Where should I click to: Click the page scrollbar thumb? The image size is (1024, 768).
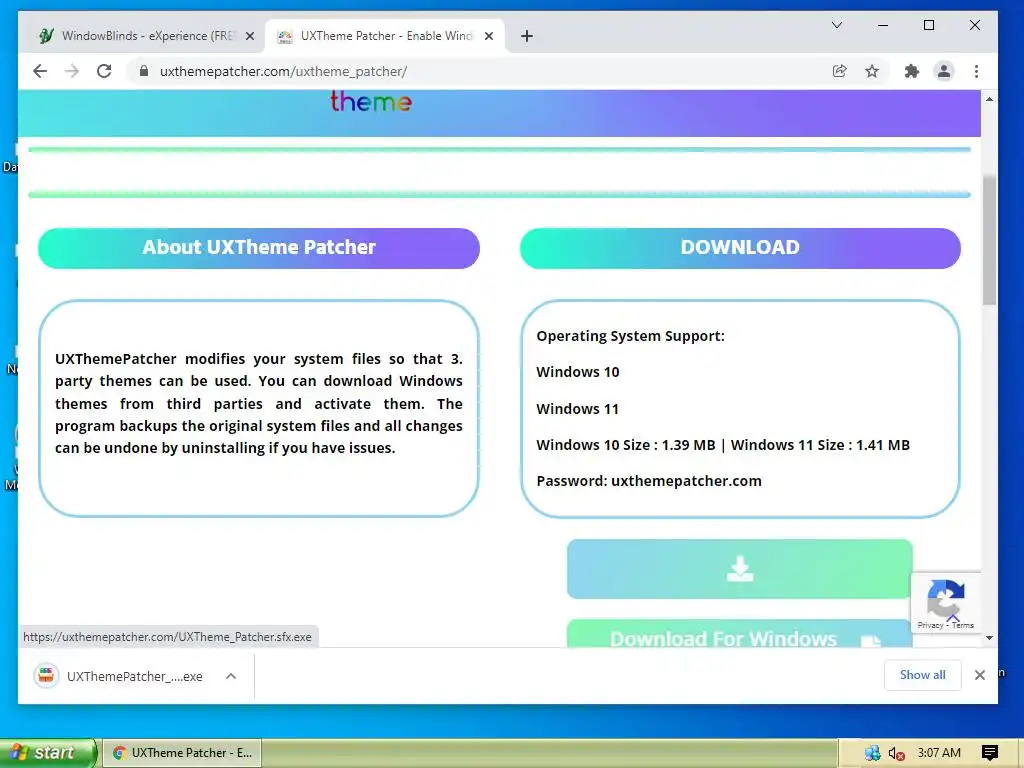[x=989, y=240]
